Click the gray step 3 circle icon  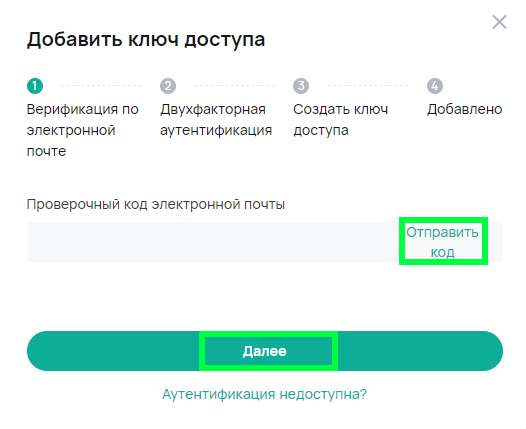pyautogui.click(x=301, y=86)
